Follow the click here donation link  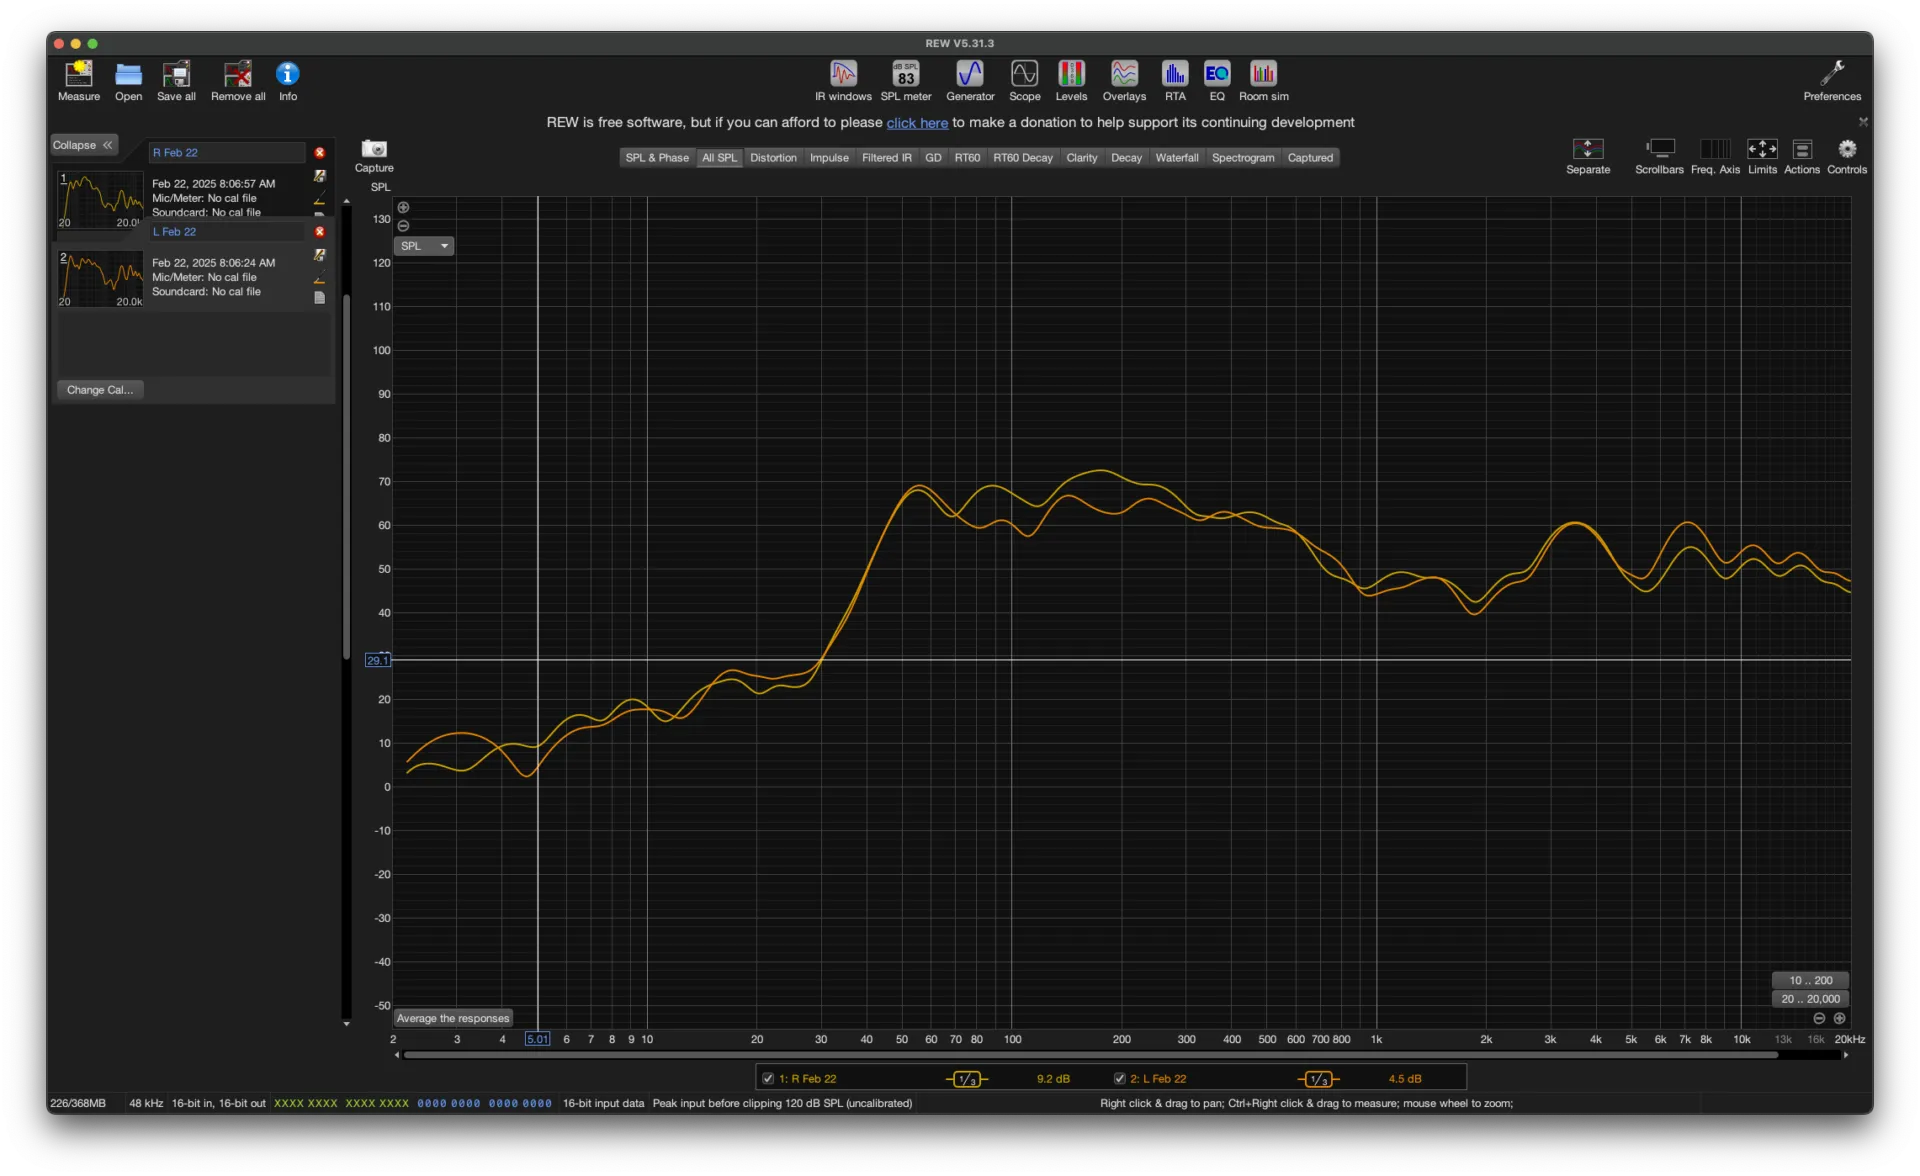(916, 123)
